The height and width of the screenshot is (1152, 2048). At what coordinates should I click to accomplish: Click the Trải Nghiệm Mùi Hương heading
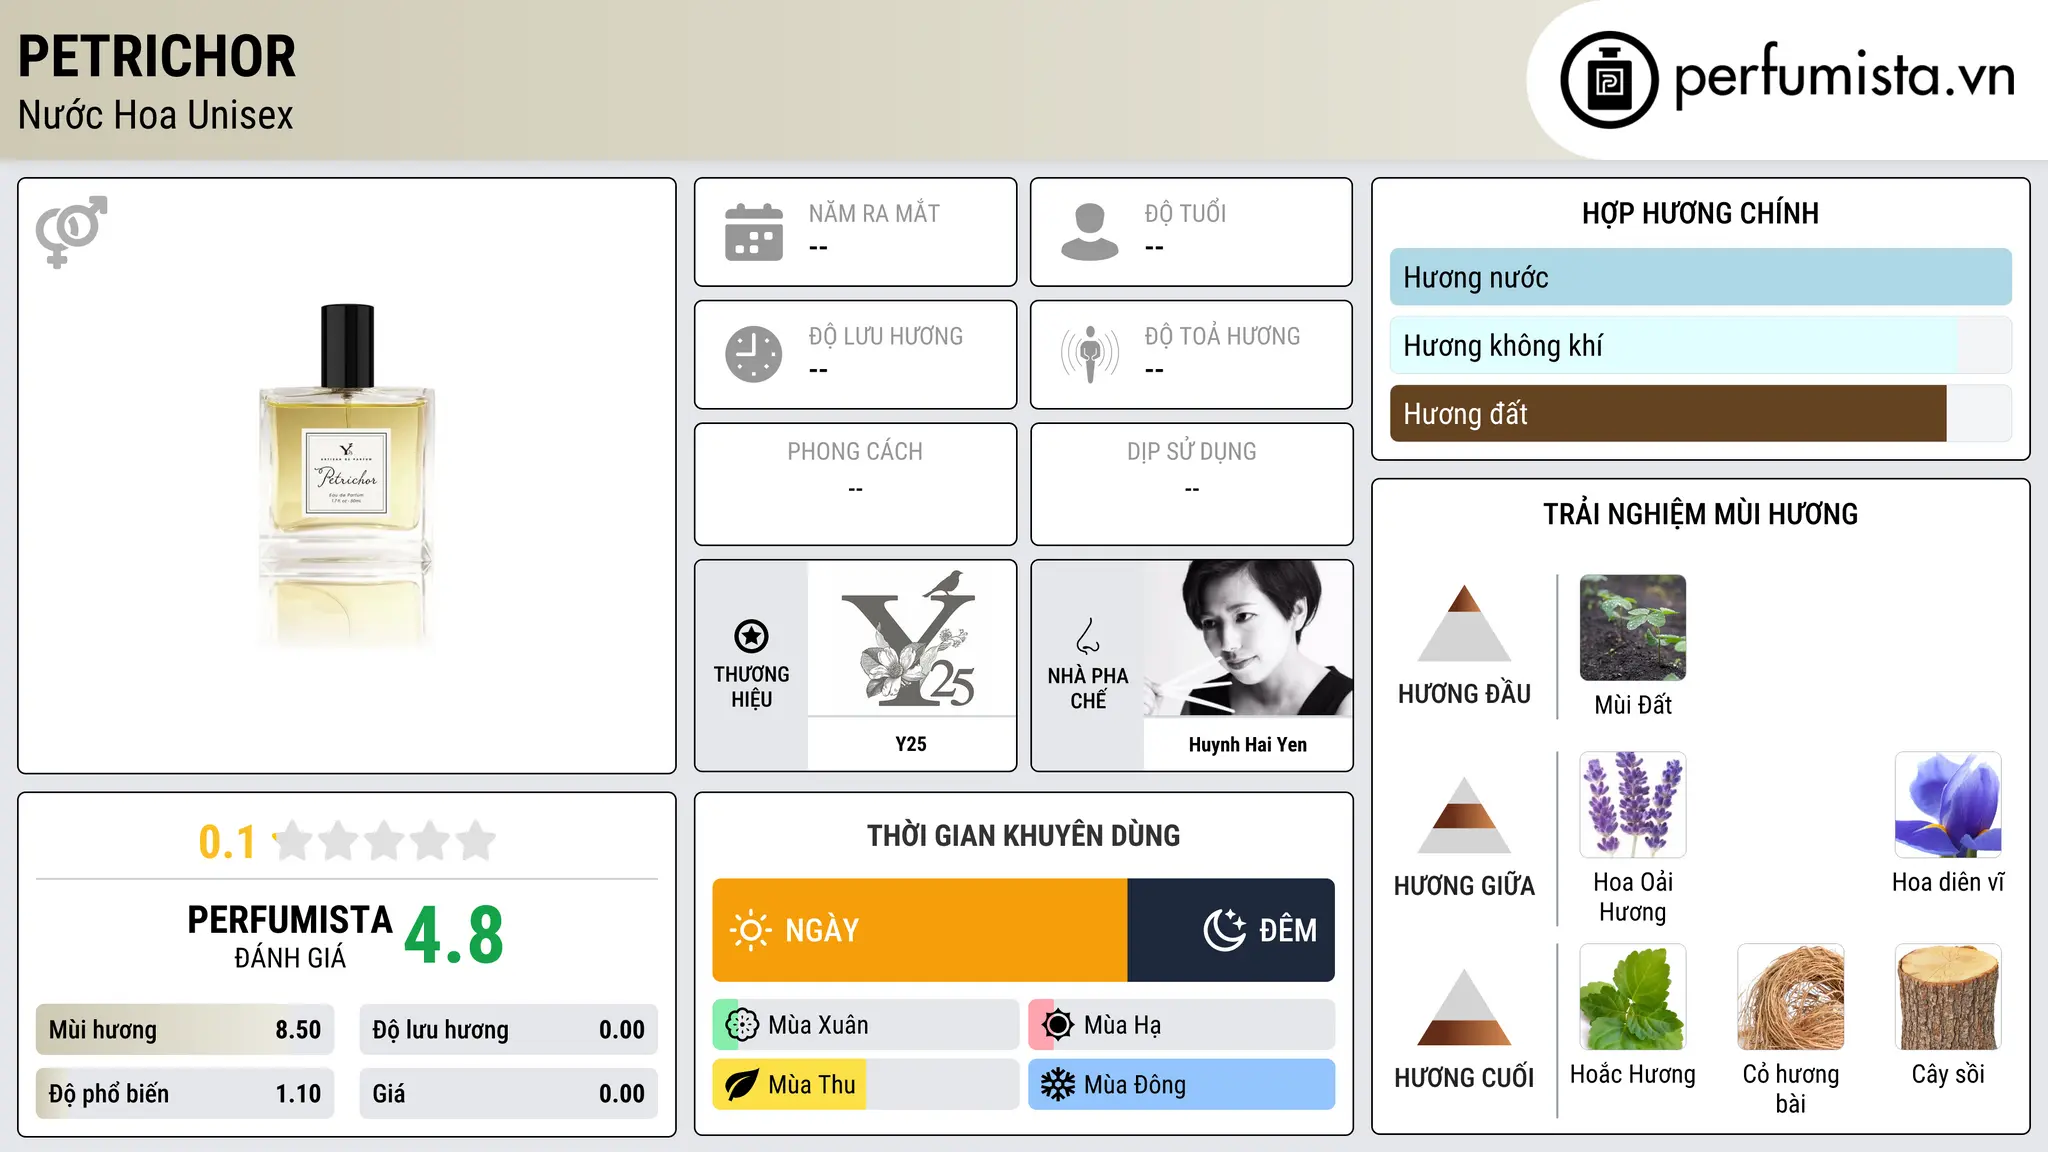(1700, 514)
